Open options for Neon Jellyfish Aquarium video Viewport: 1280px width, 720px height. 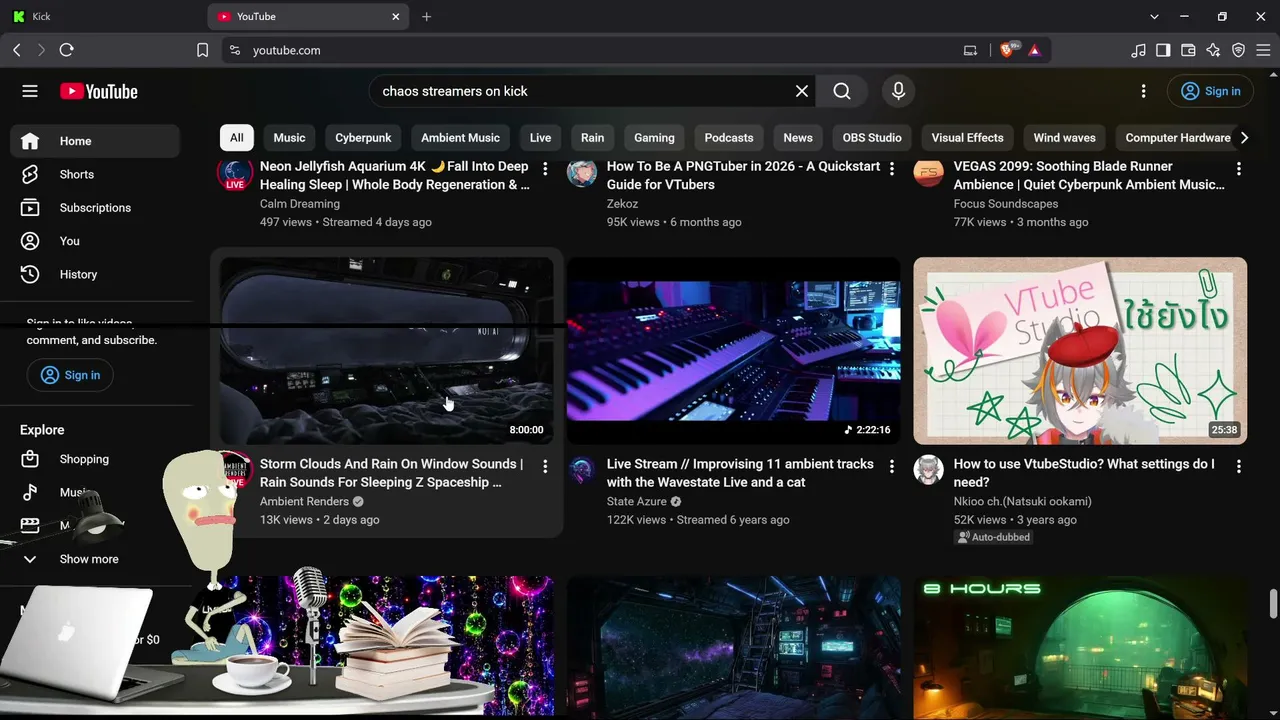[545, 169]
